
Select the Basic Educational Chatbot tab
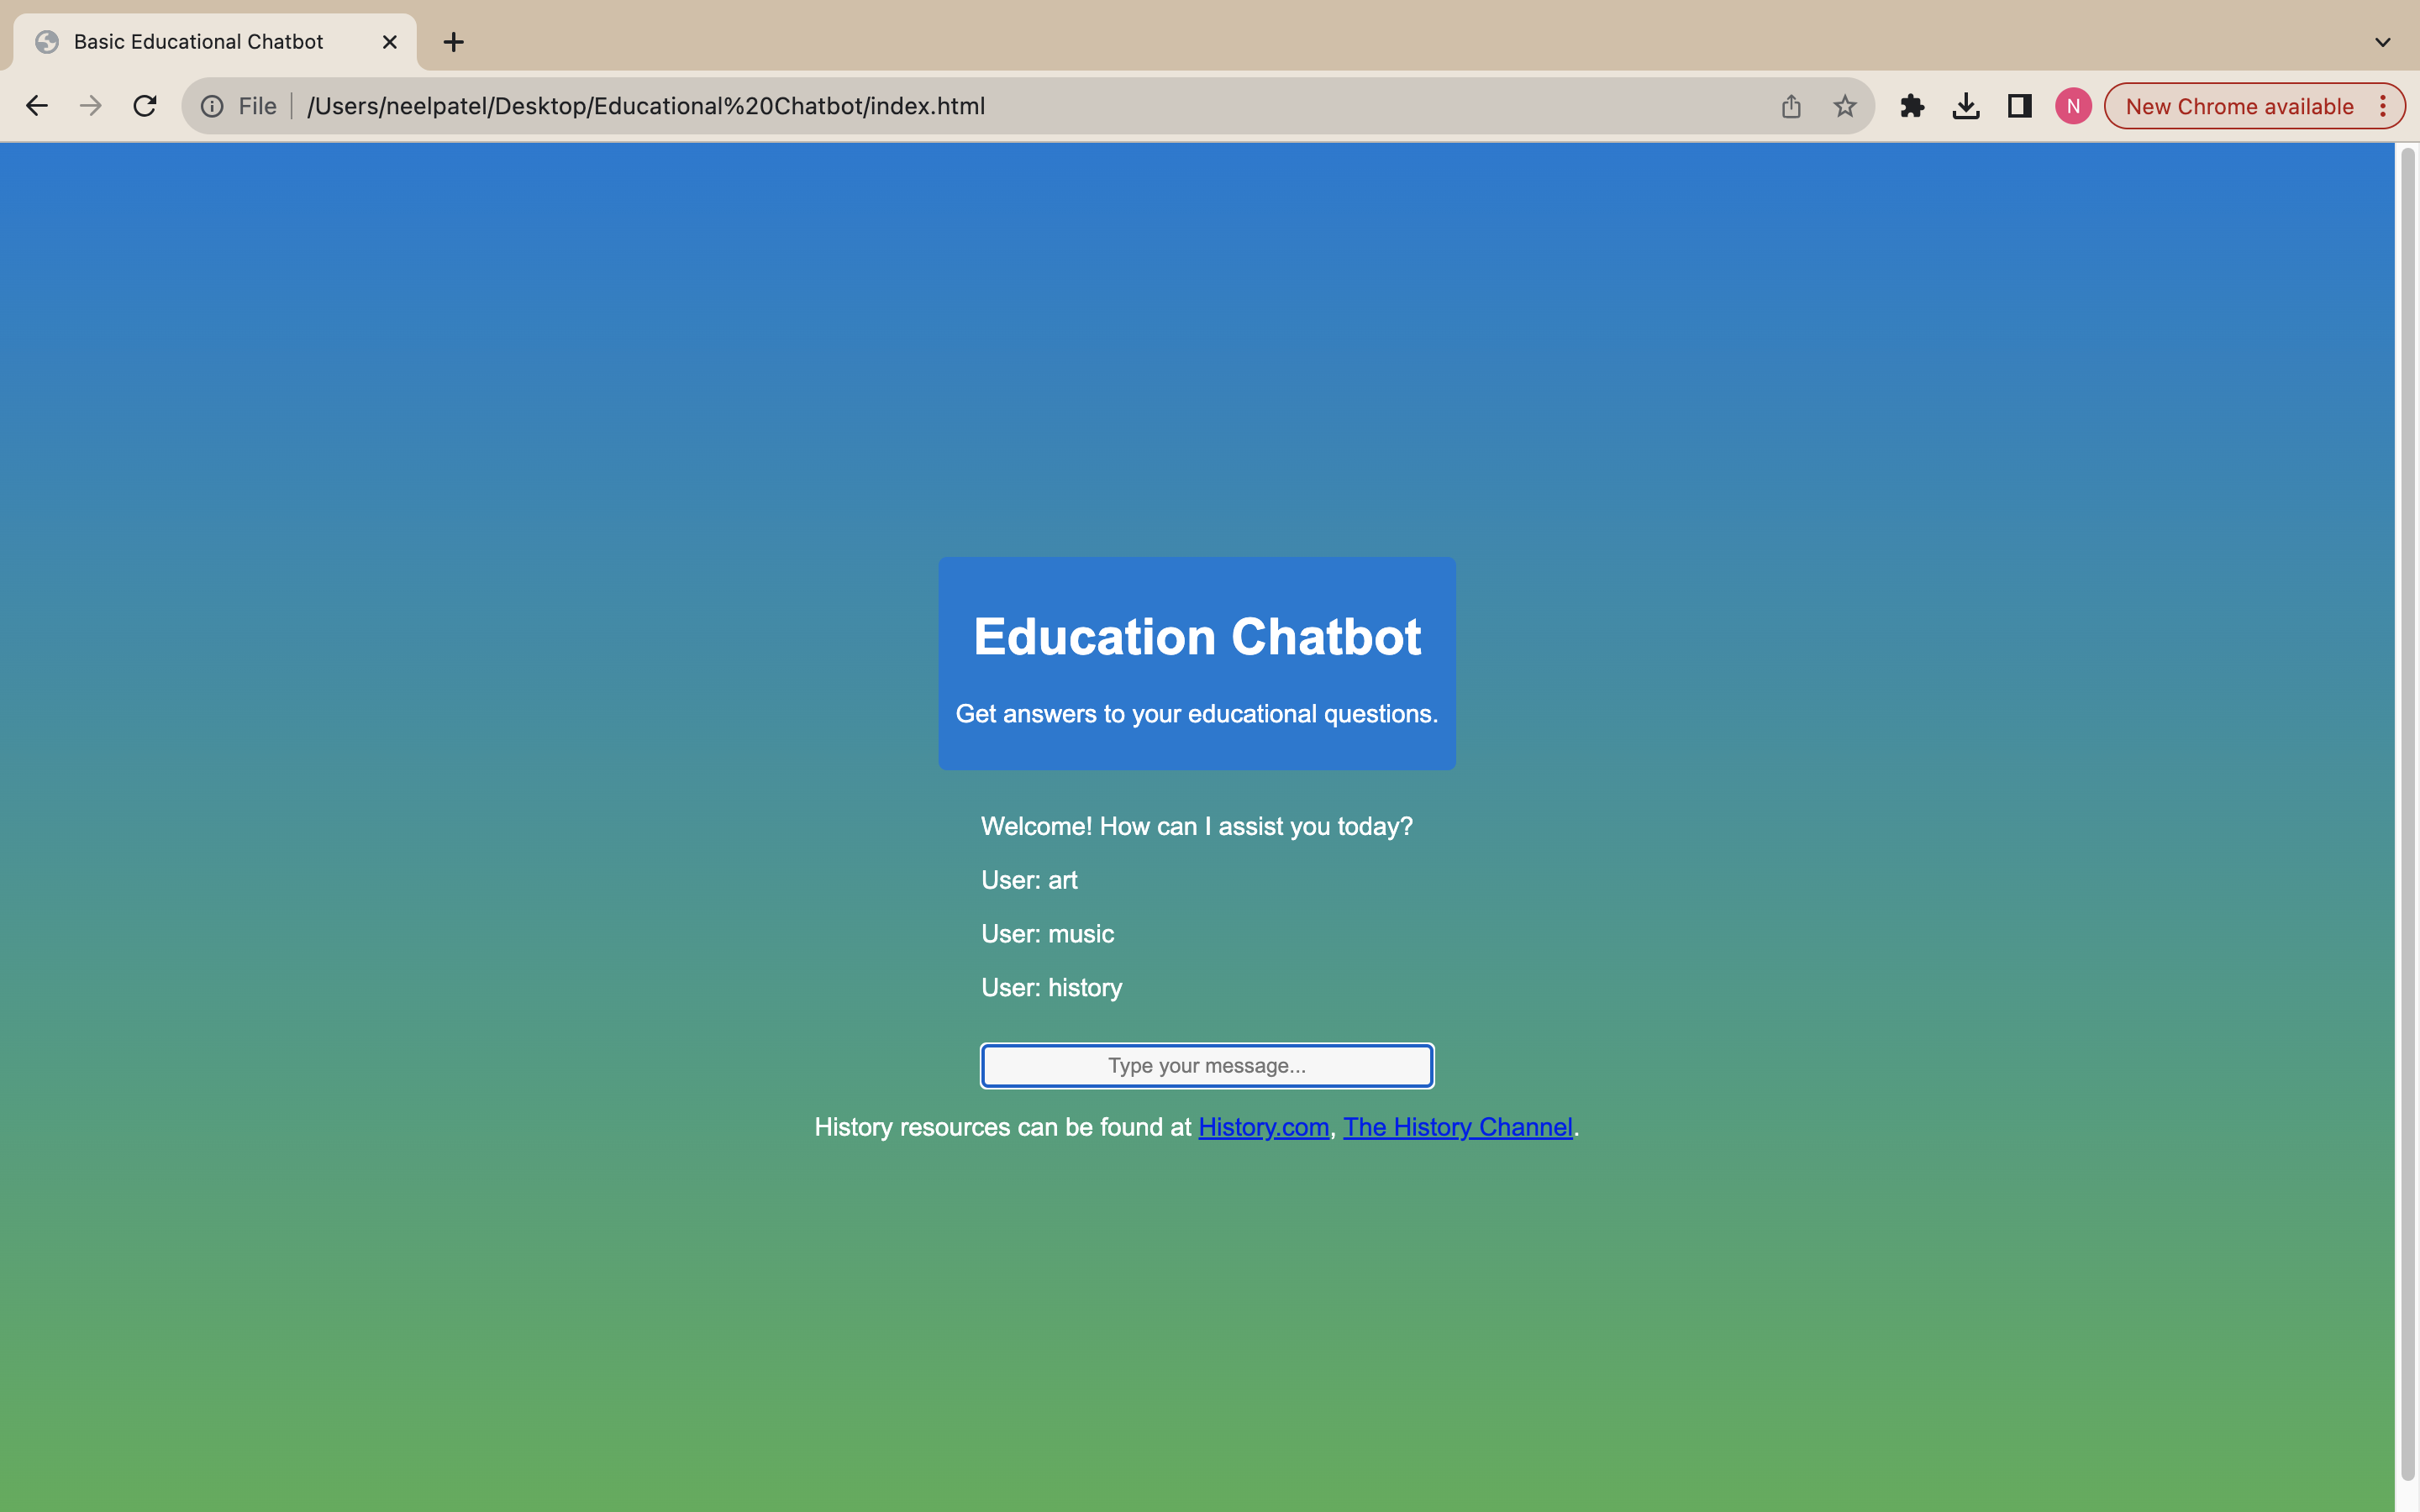pyautogui.click(x=198, y=41)
